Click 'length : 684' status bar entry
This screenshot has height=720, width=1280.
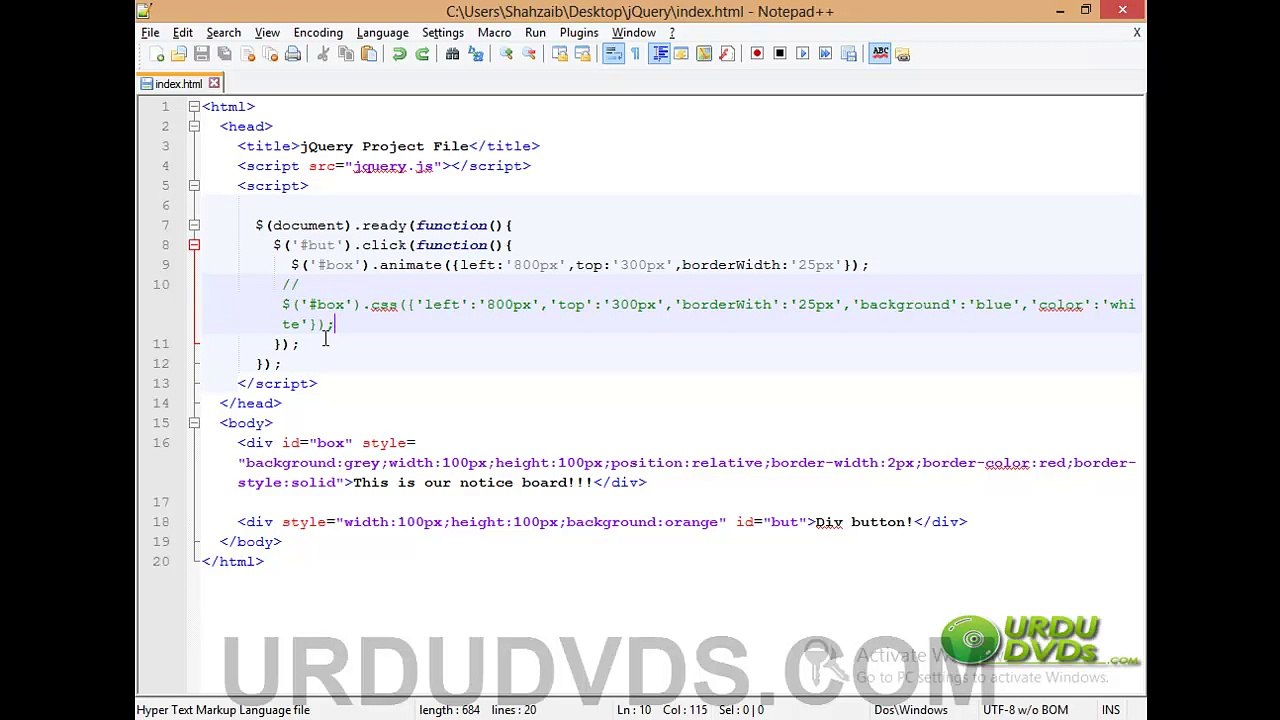pyautogui.click(x=449, y=710)
